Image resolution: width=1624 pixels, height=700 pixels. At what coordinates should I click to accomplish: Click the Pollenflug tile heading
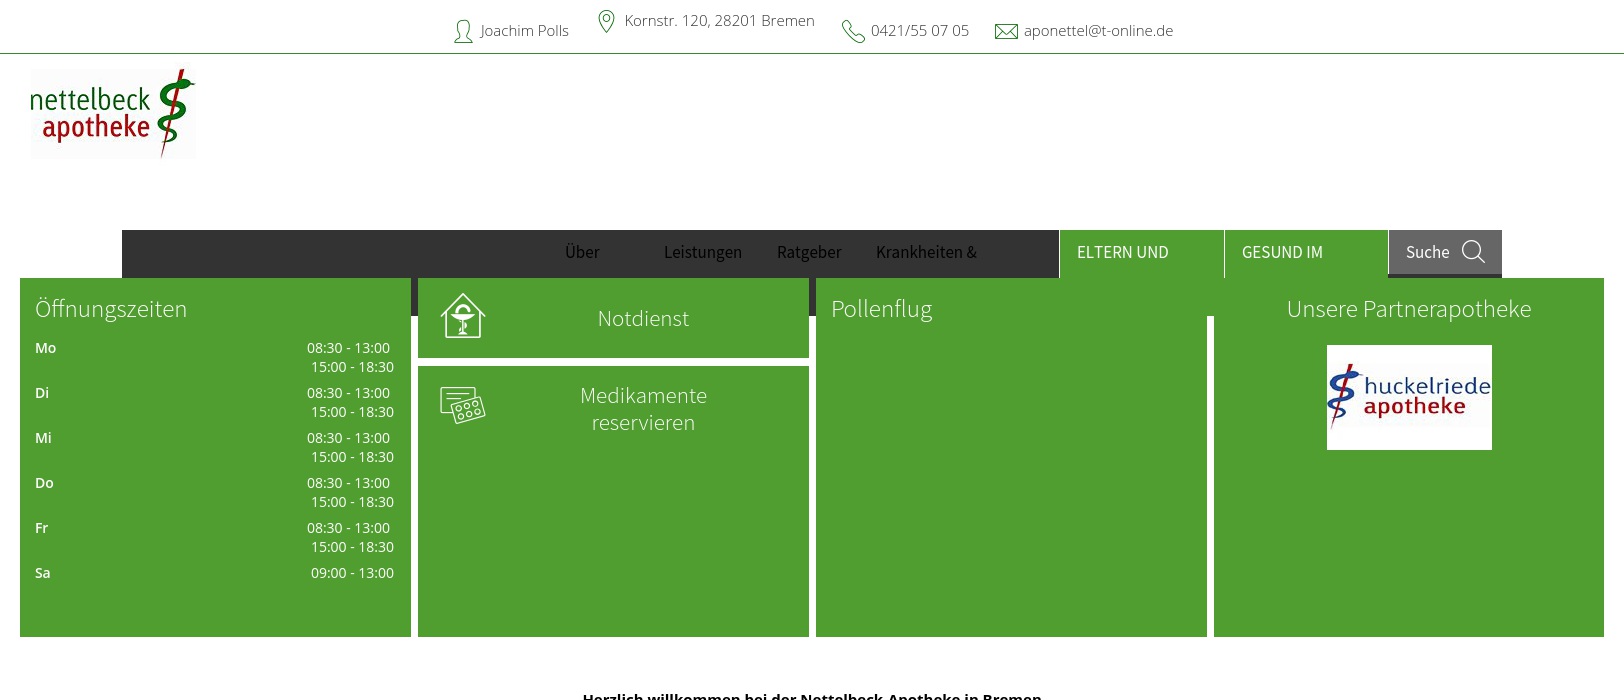coord(881,309)
